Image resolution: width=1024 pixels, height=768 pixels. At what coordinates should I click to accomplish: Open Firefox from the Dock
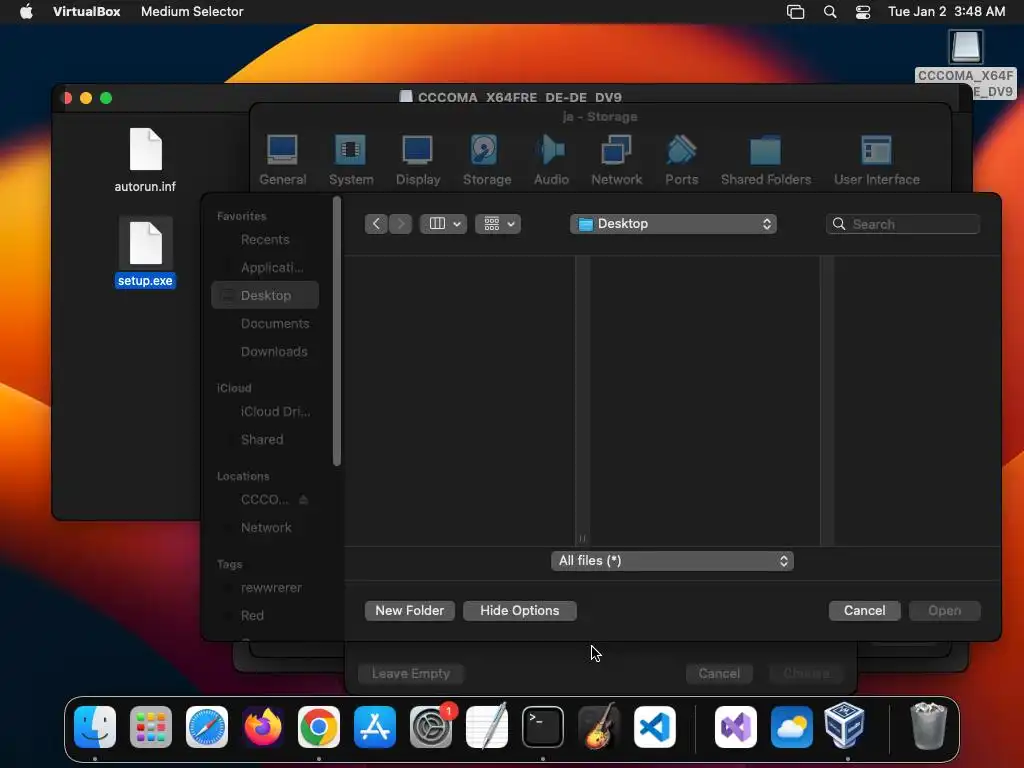(263, 727)
